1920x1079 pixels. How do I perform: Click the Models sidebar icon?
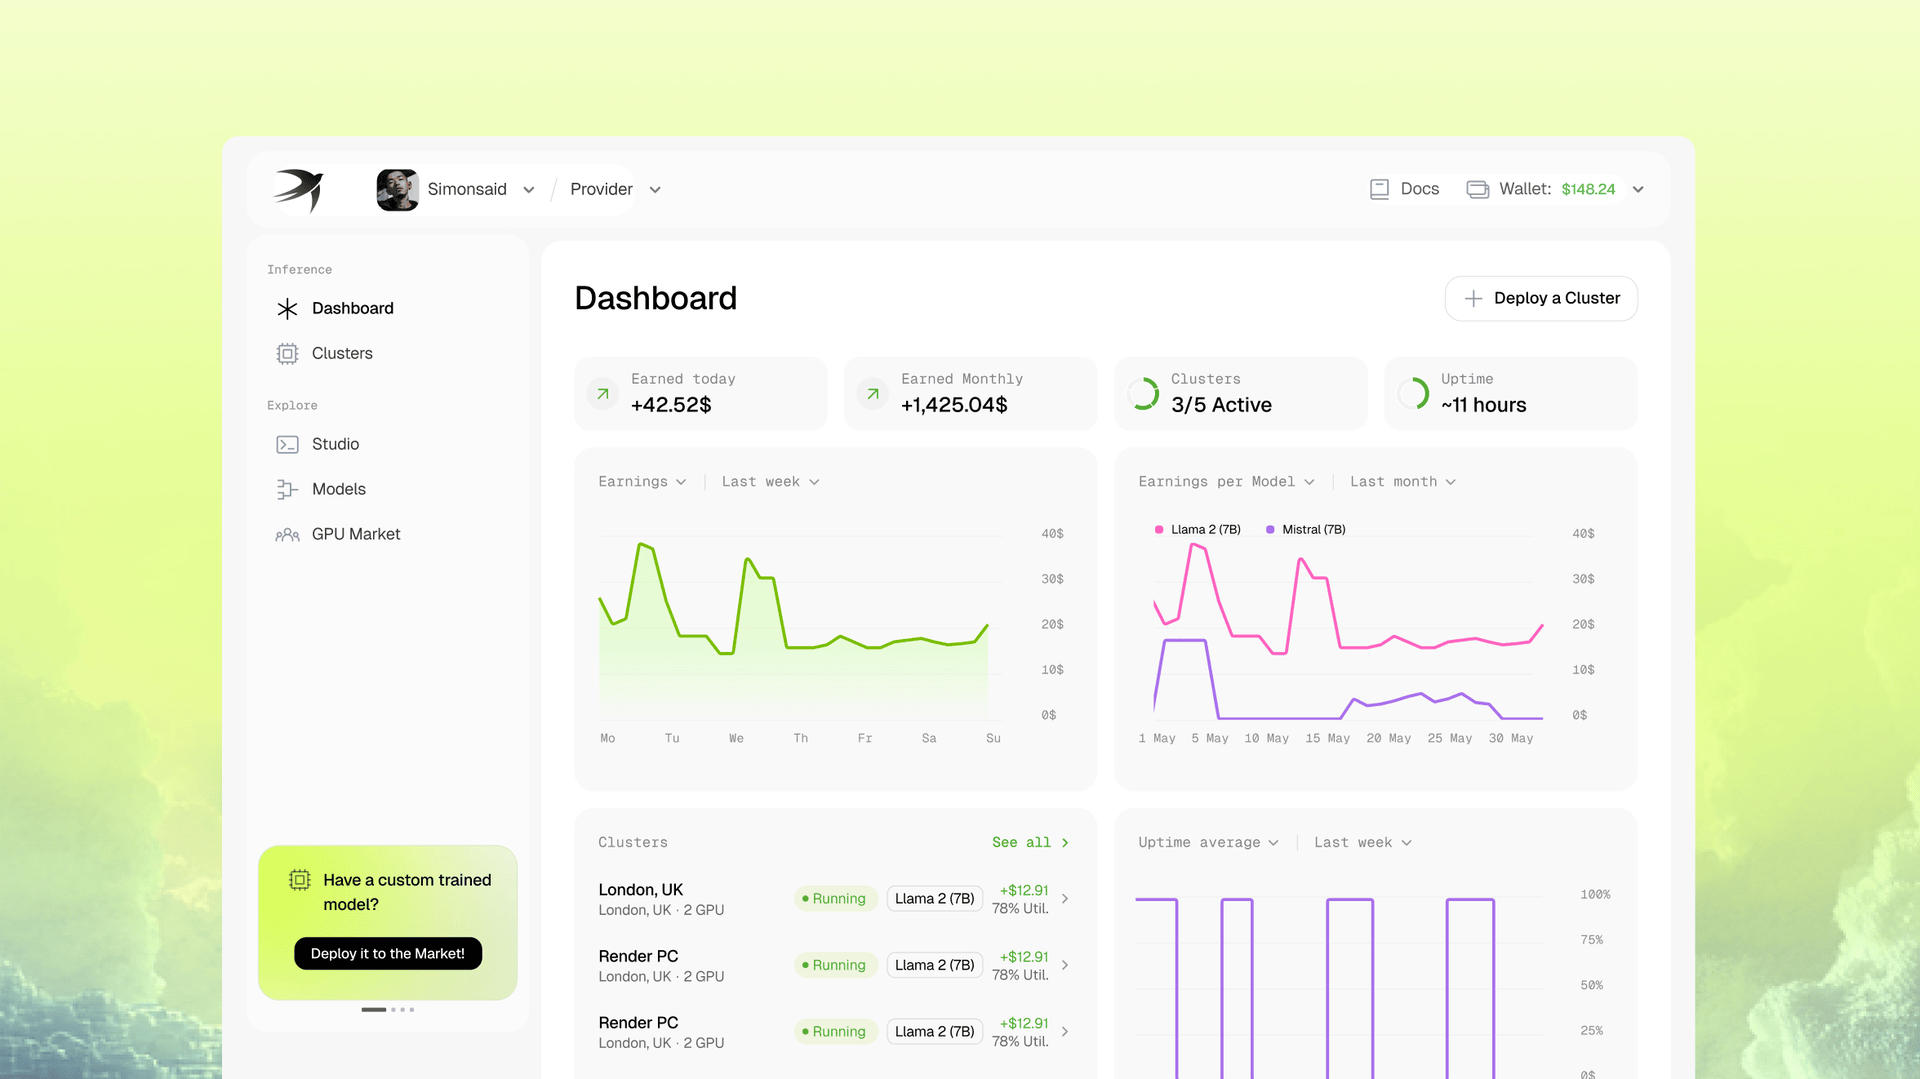(x=287, y=490)
